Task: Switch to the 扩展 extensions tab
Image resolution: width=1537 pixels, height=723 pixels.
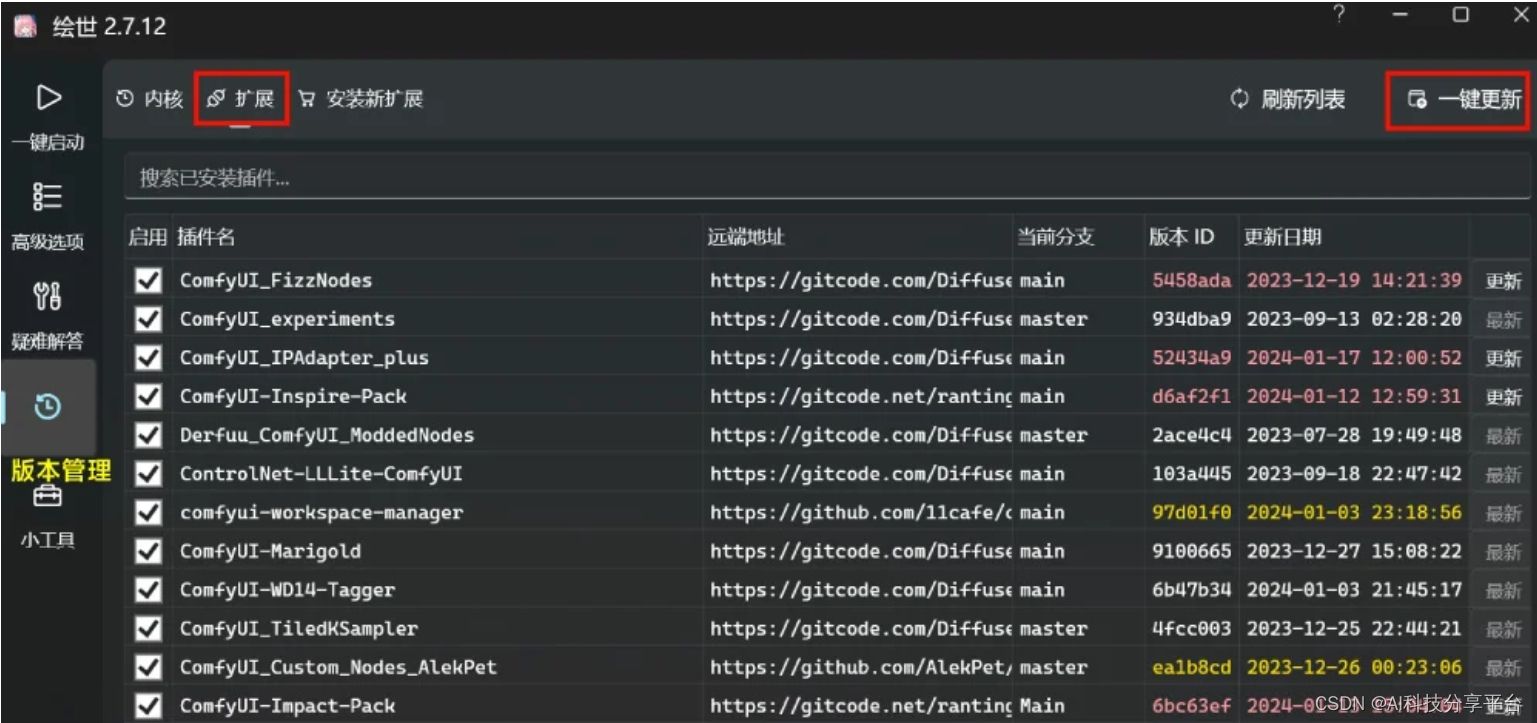Action: coord(241,99)
